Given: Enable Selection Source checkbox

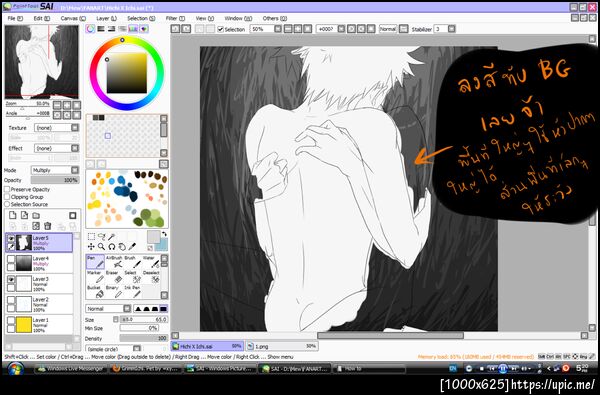Looking at the screenshot, I should click(x=7, y=204).
